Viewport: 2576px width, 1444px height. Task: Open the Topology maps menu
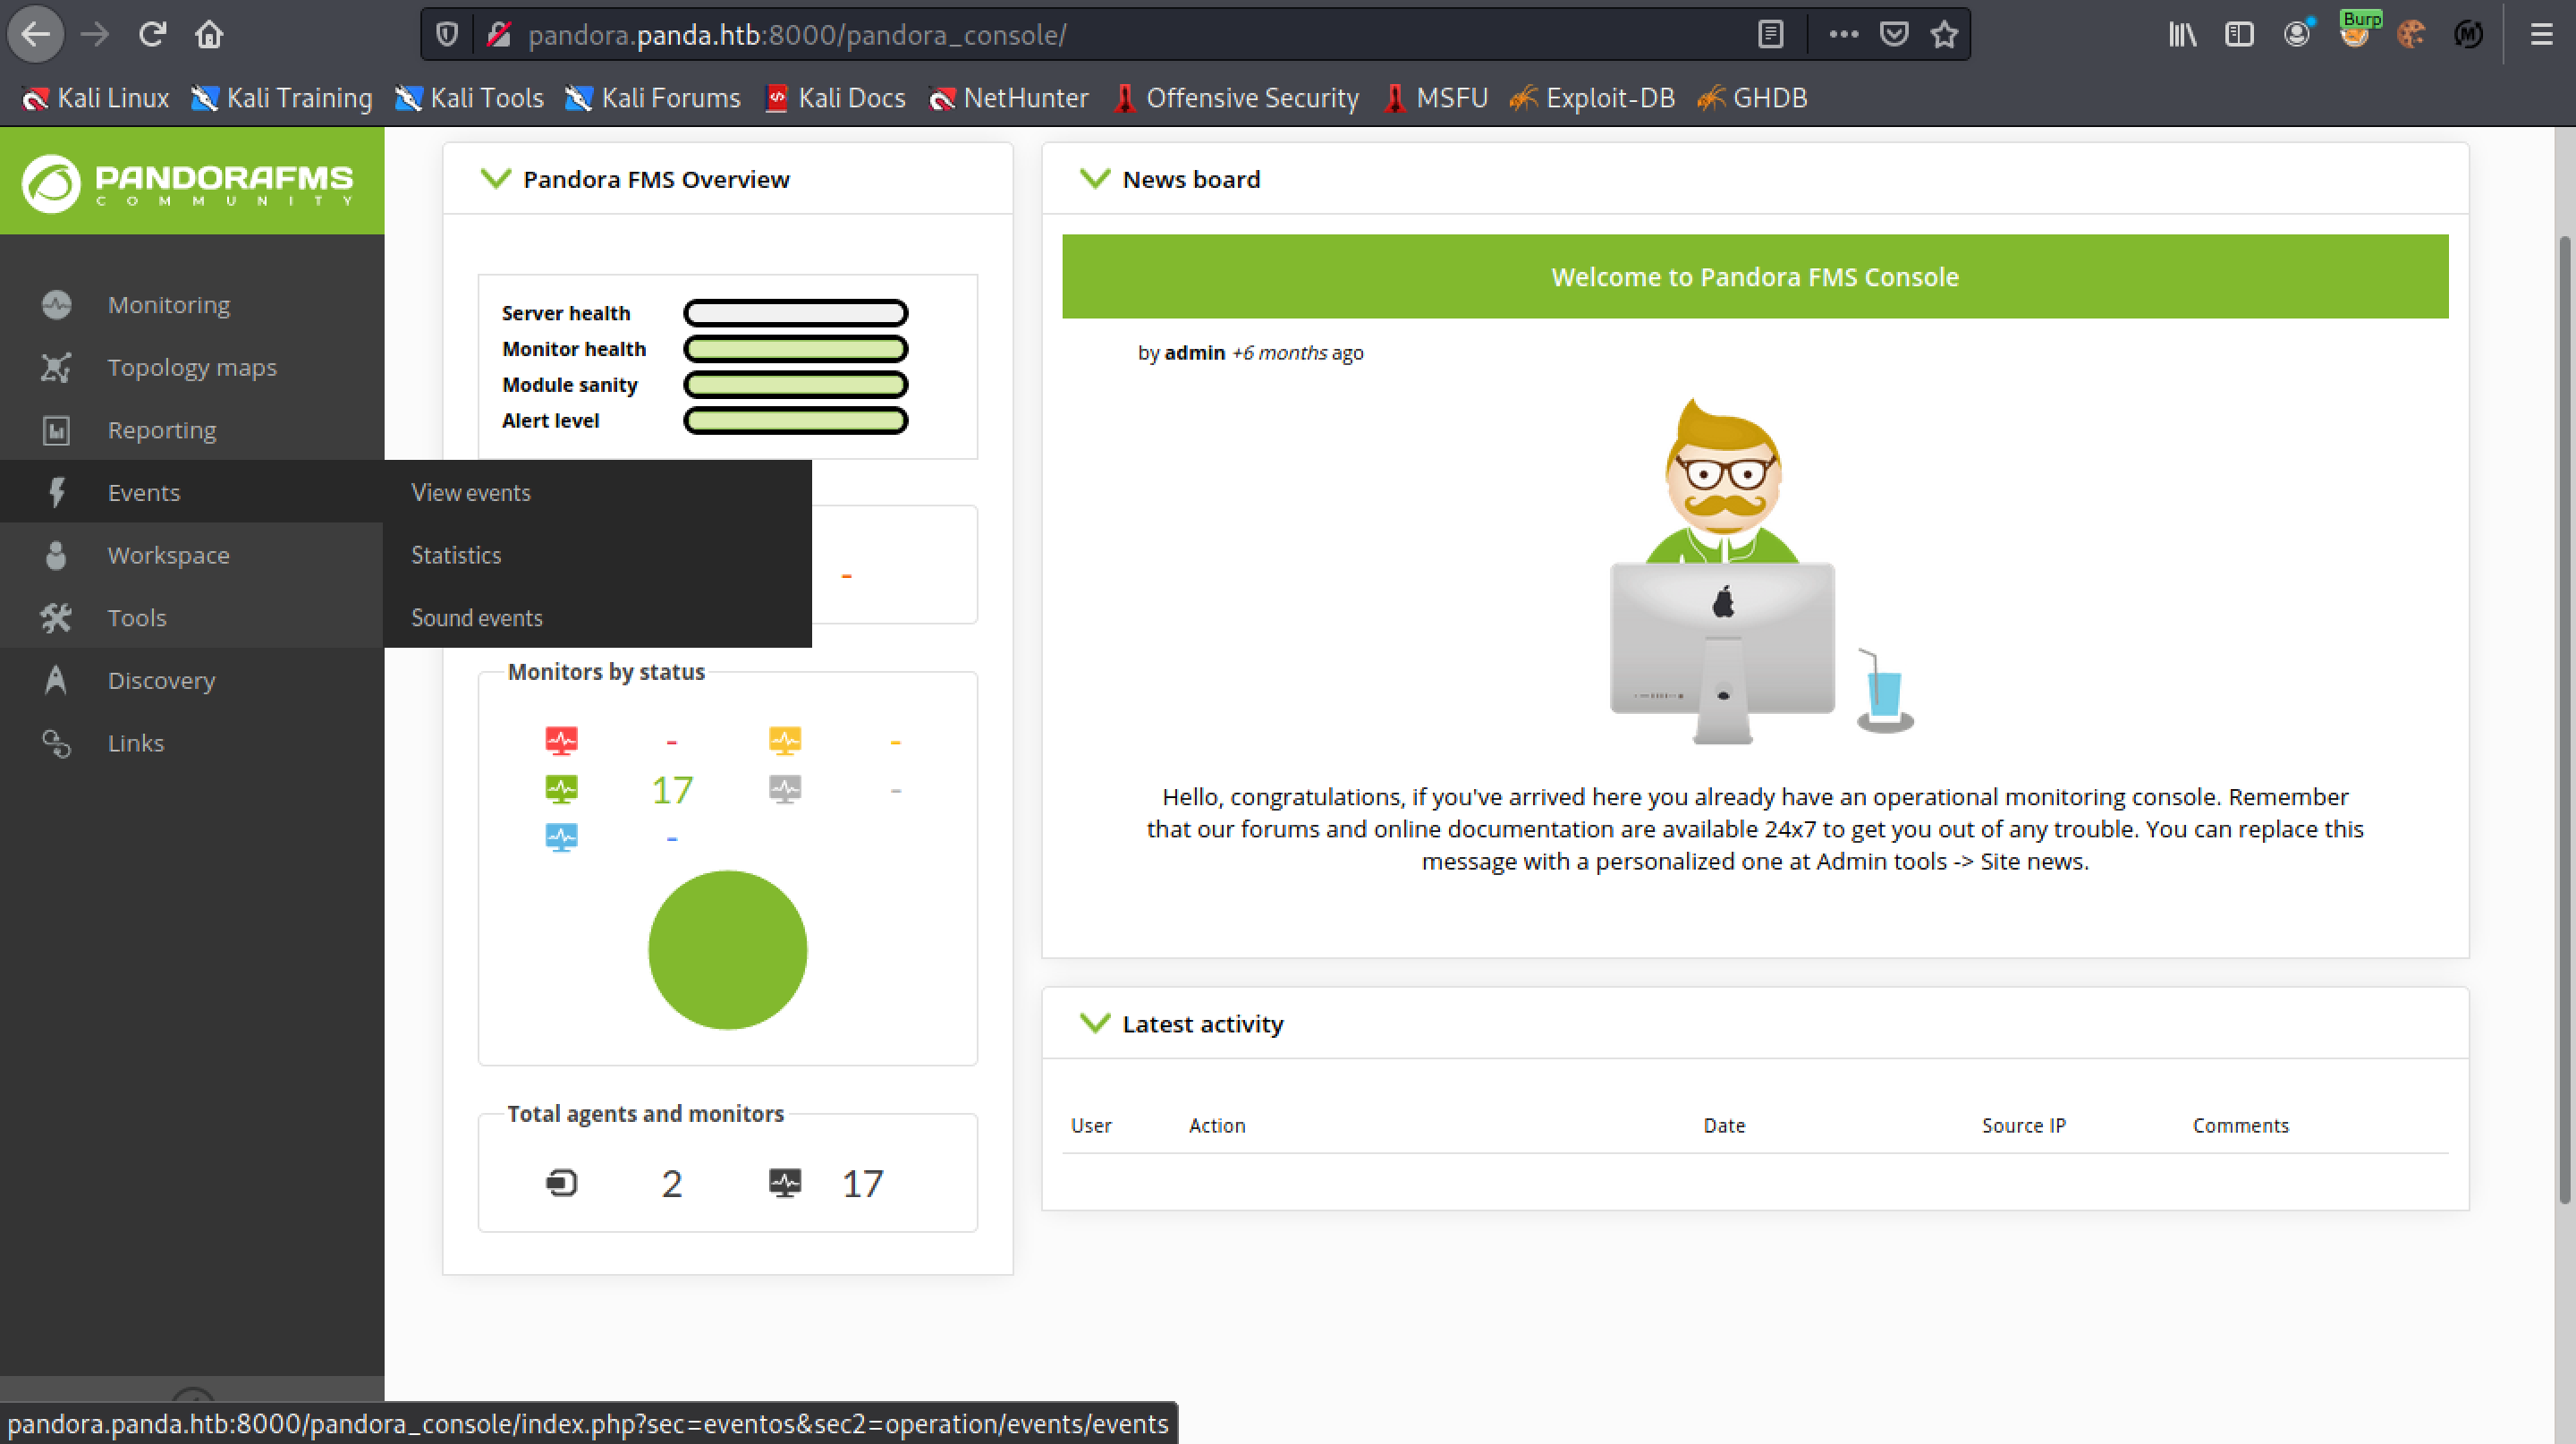point(192,367)
